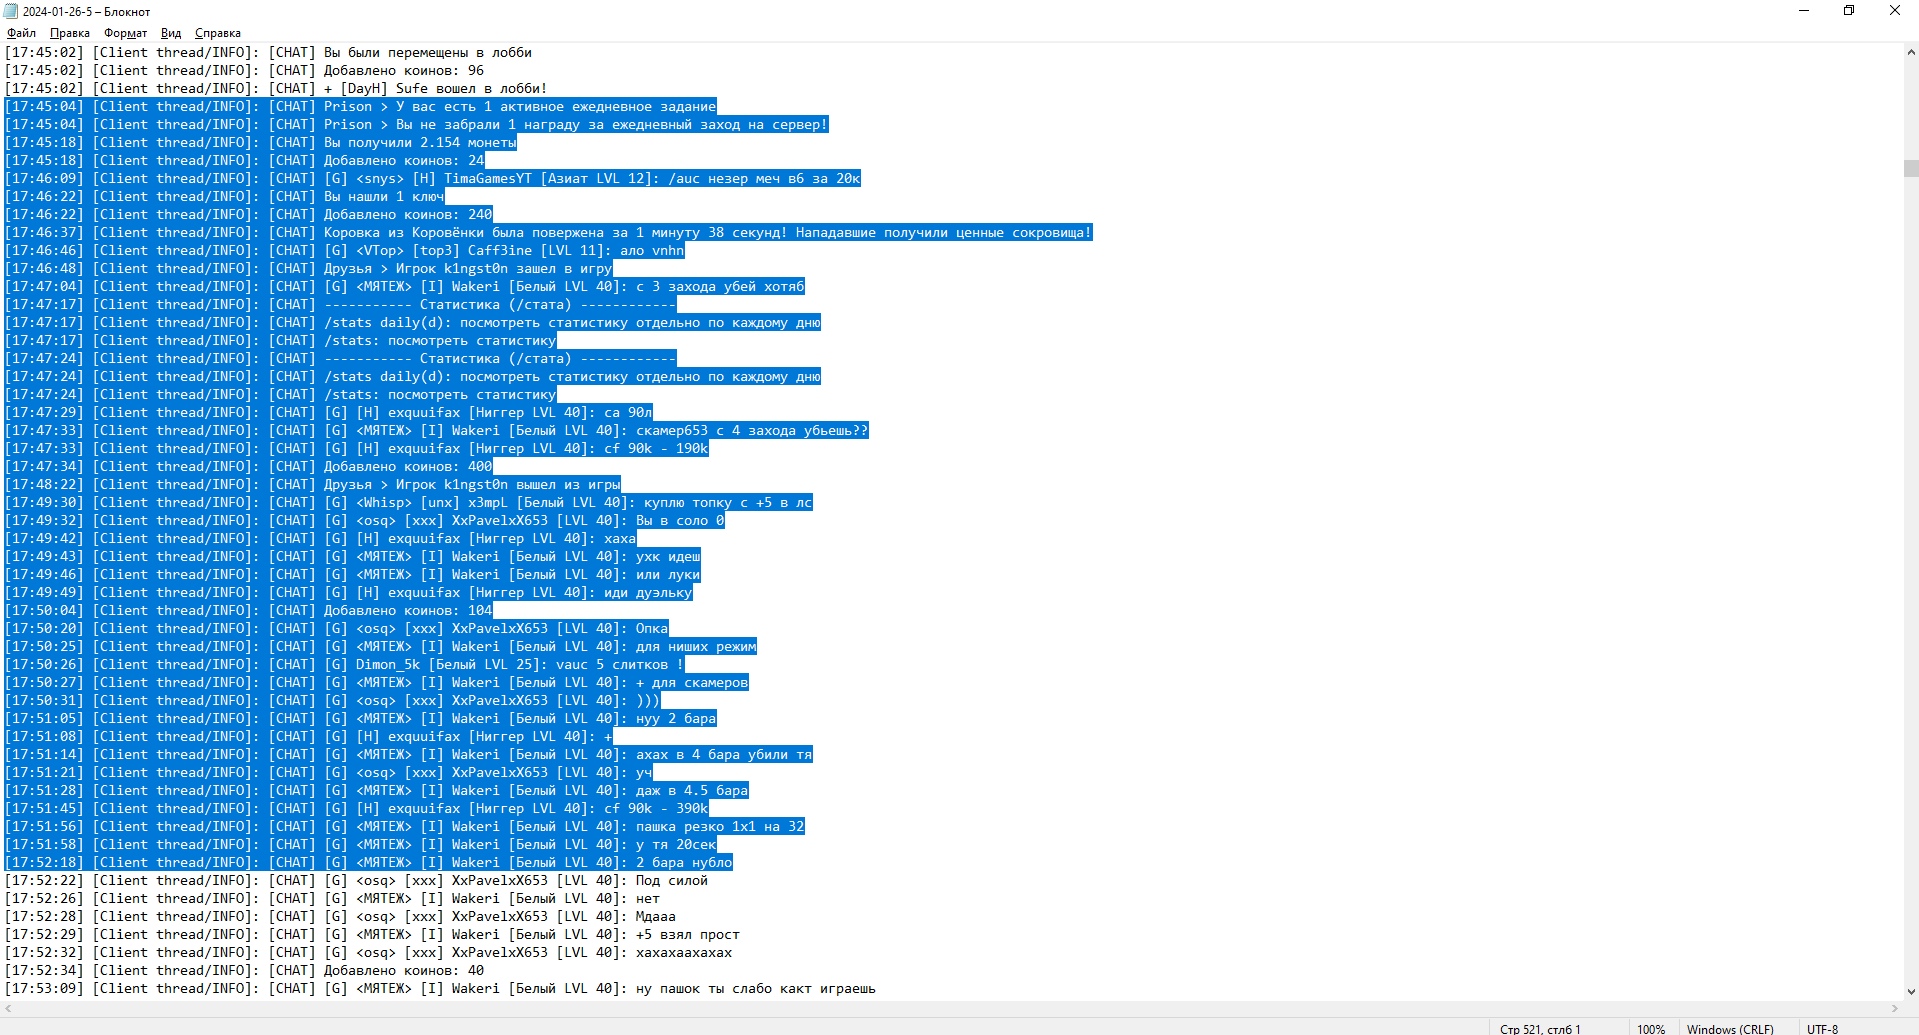Open the Правка menu

[68, 33]
